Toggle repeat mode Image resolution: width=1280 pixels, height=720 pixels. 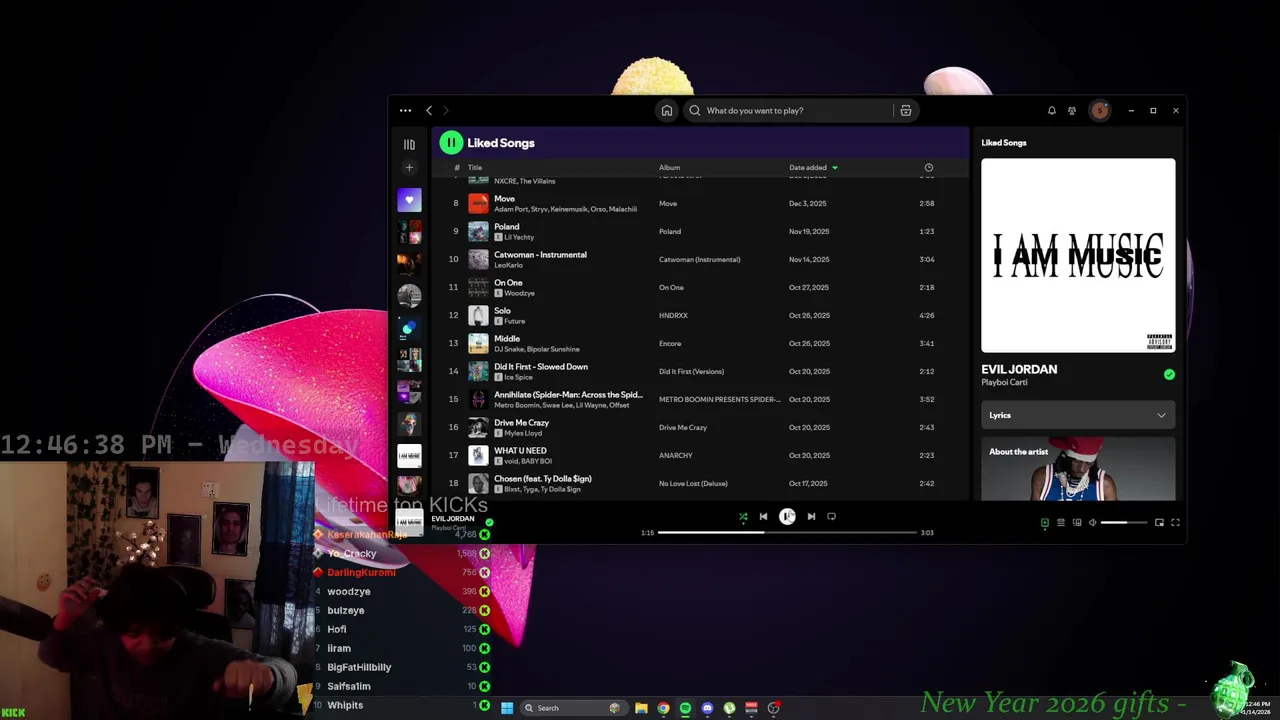click(831, 517)
